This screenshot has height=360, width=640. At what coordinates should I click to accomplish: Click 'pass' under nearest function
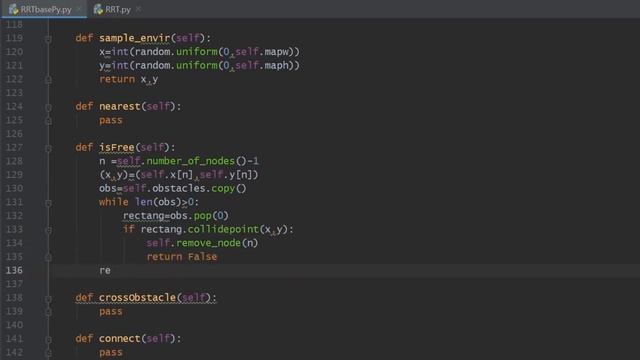111,120
